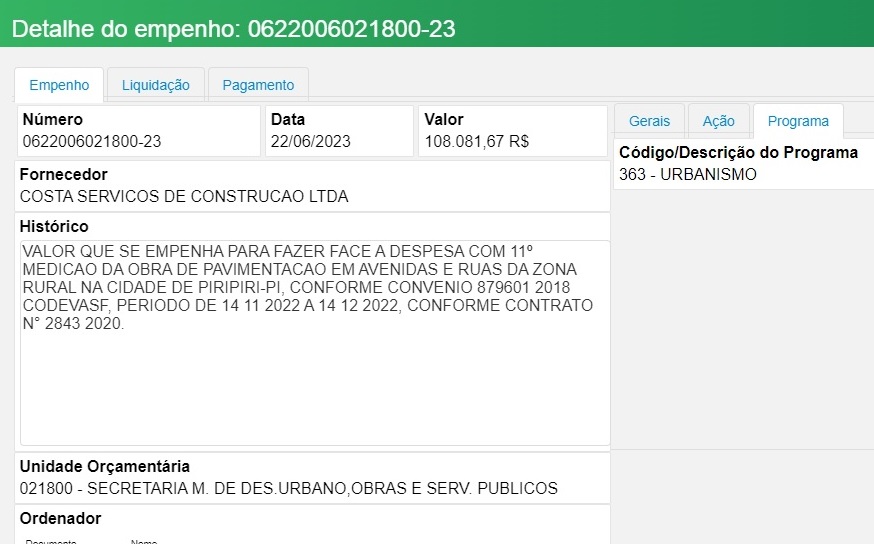Viewport: 874px width, 544px height.
Task: Click the Histórico field label
Action: point(54,227)
